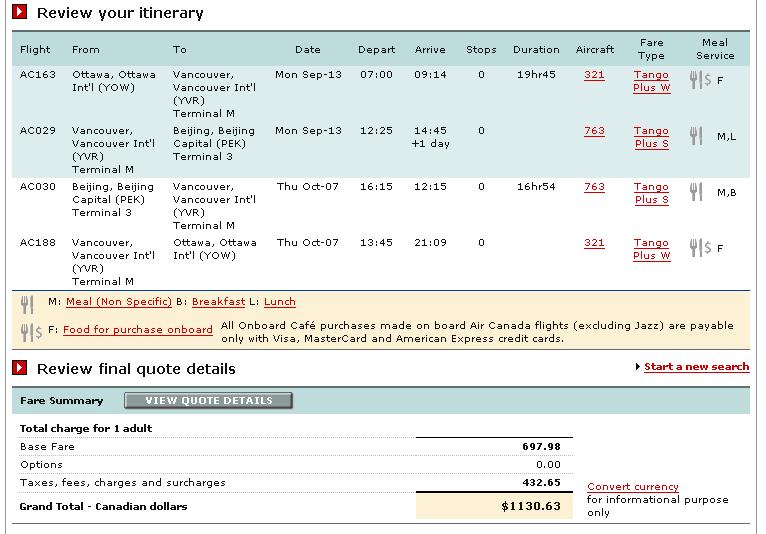This screenshot has width=766, height=534.
Task: Click the red arrow icon beside Review your itinerary
Action: 20,12
